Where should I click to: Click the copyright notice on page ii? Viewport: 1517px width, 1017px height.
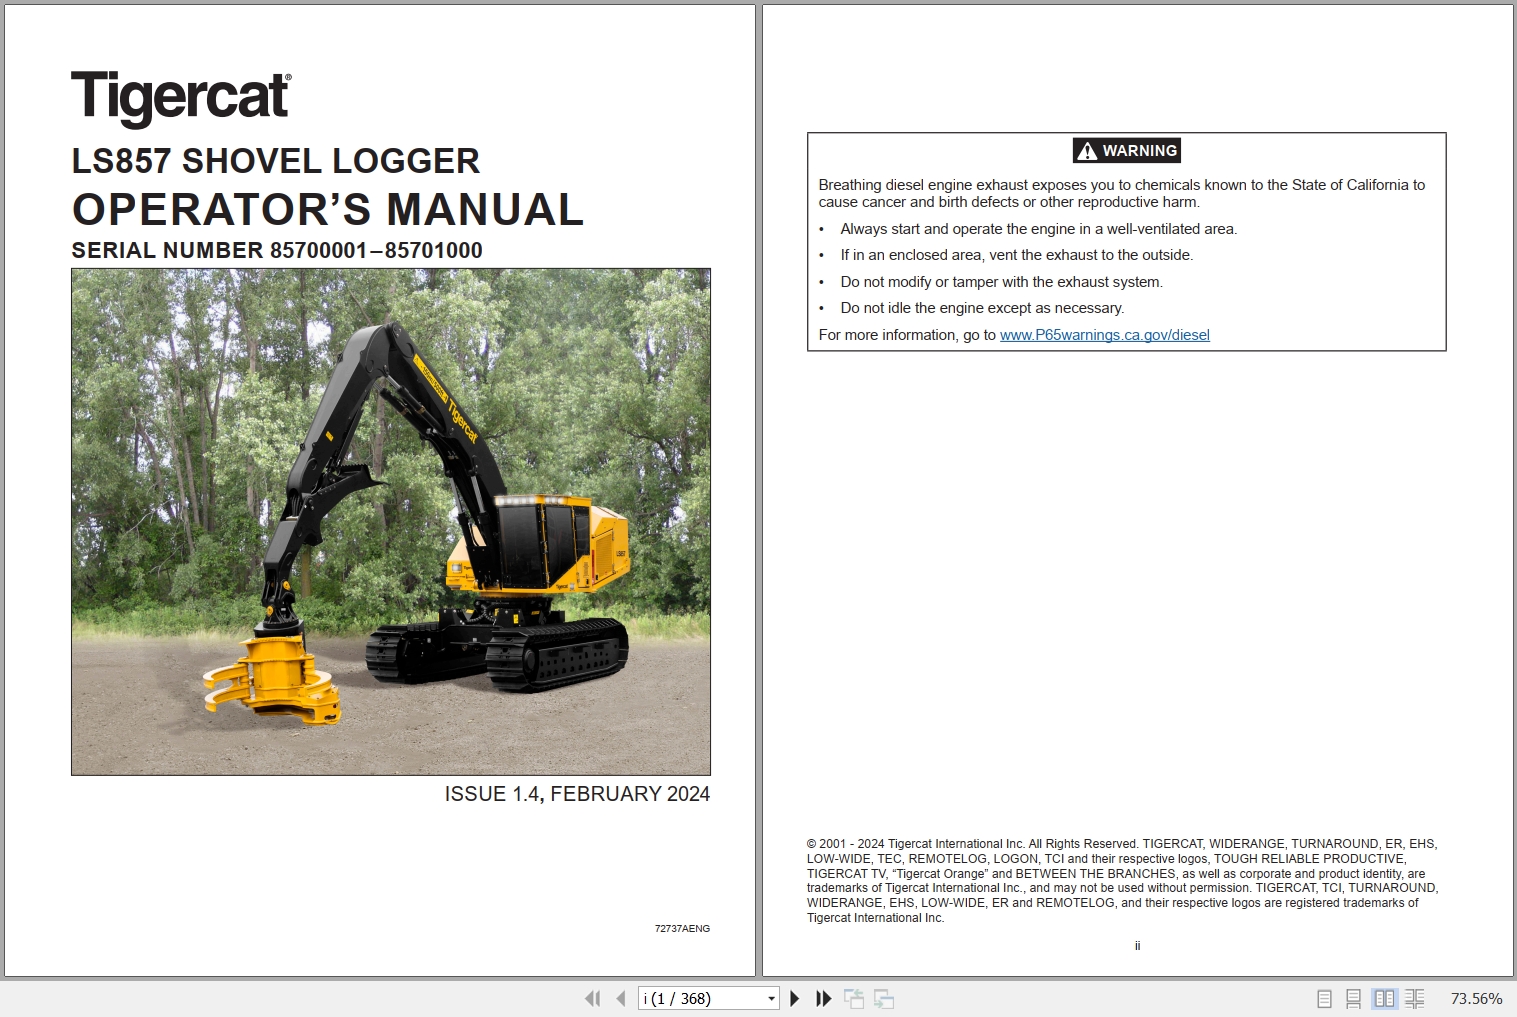tap(1120, 880)
